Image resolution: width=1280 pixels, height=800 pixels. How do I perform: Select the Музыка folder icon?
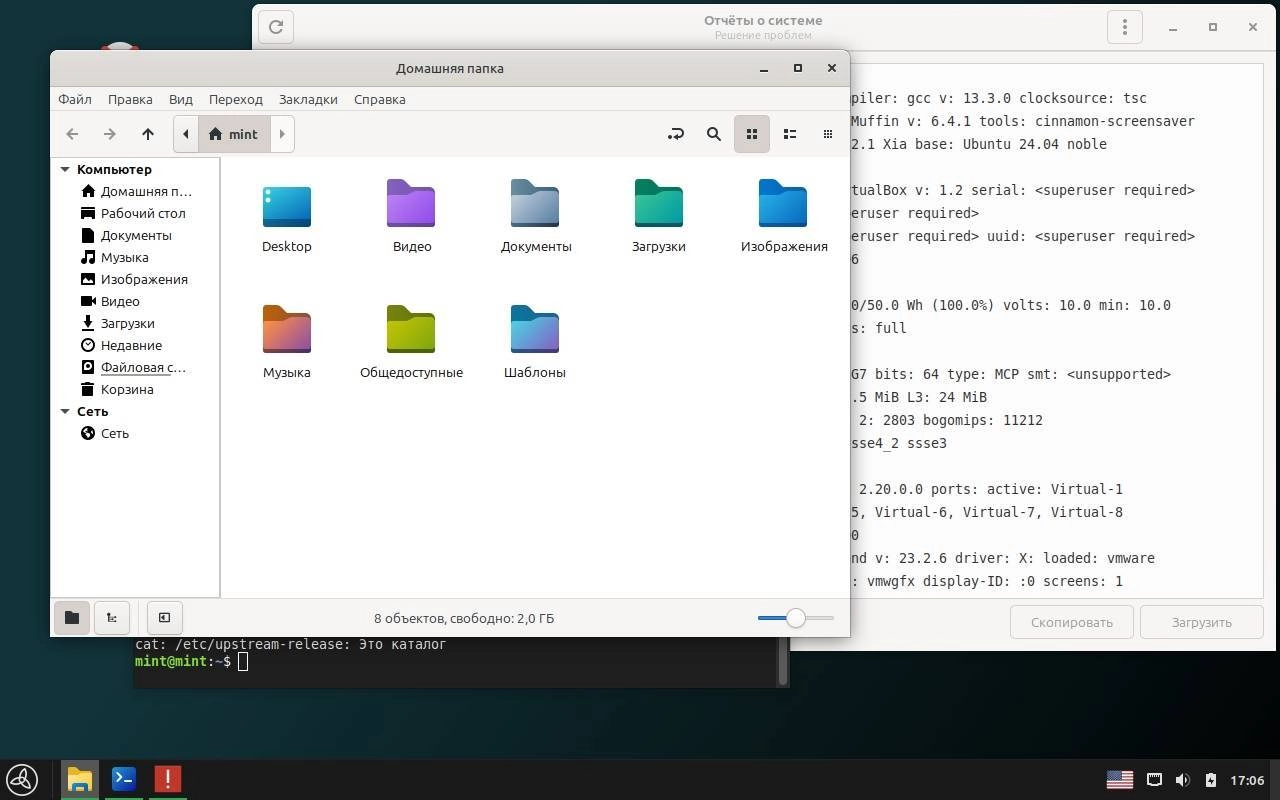point(287,329)
